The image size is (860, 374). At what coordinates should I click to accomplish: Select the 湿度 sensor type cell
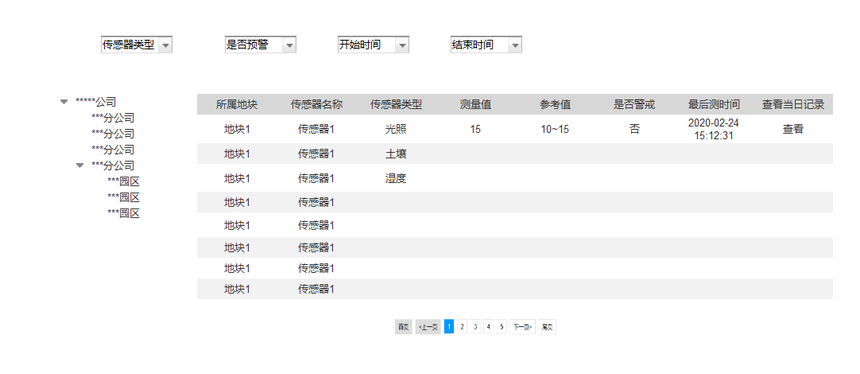[396, 178]
